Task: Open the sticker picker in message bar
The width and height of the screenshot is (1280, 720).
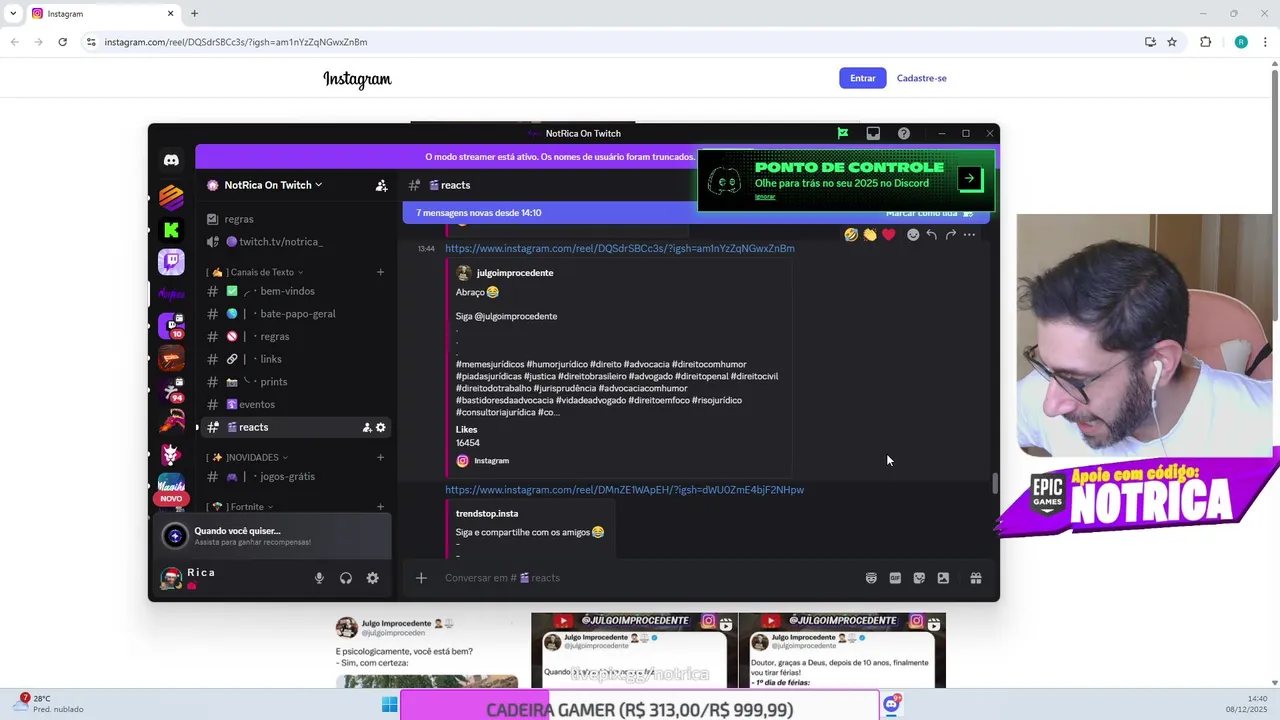Action: pyautogui.click(x=919, y=578)
